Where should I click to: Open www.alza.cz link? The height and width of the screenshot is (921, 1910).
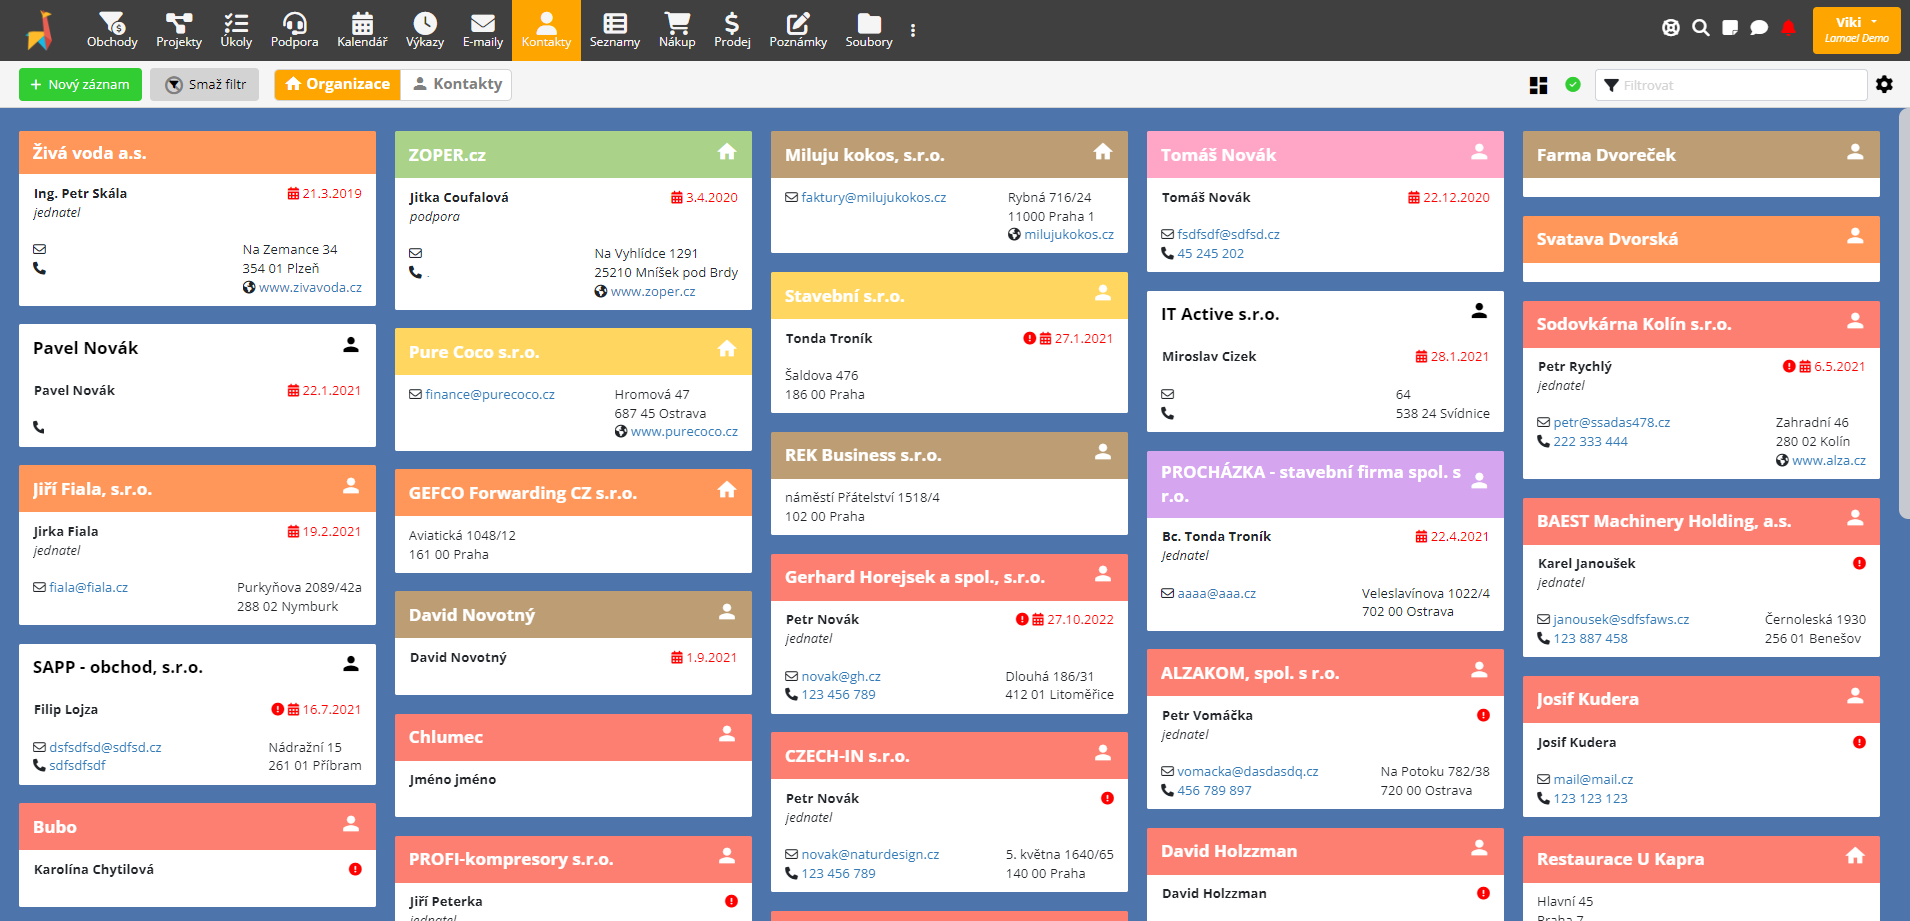tap(1828, 460)
